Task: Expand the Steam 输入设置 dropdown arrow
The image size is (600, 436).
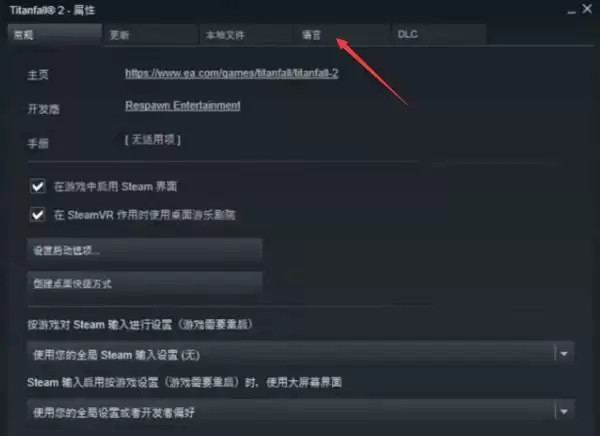Action: 564,354
